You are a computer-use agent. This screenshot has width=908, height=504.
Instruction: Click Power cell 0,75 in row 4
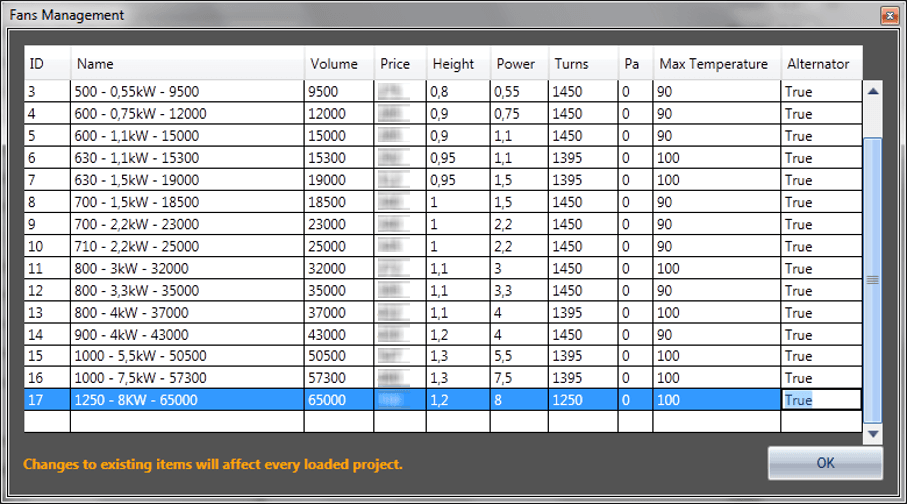(x=519, y=114)
